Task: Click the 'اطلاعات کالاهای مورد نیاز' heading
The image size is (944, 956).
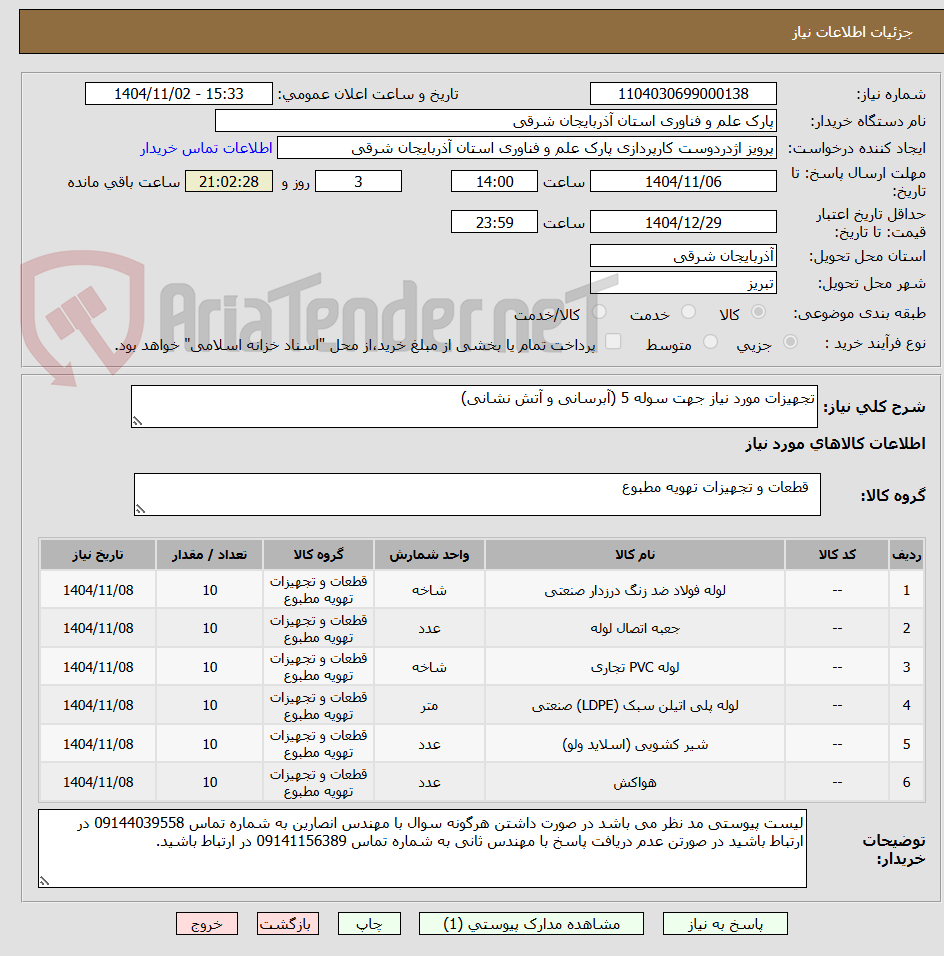Action: point(835,443)
